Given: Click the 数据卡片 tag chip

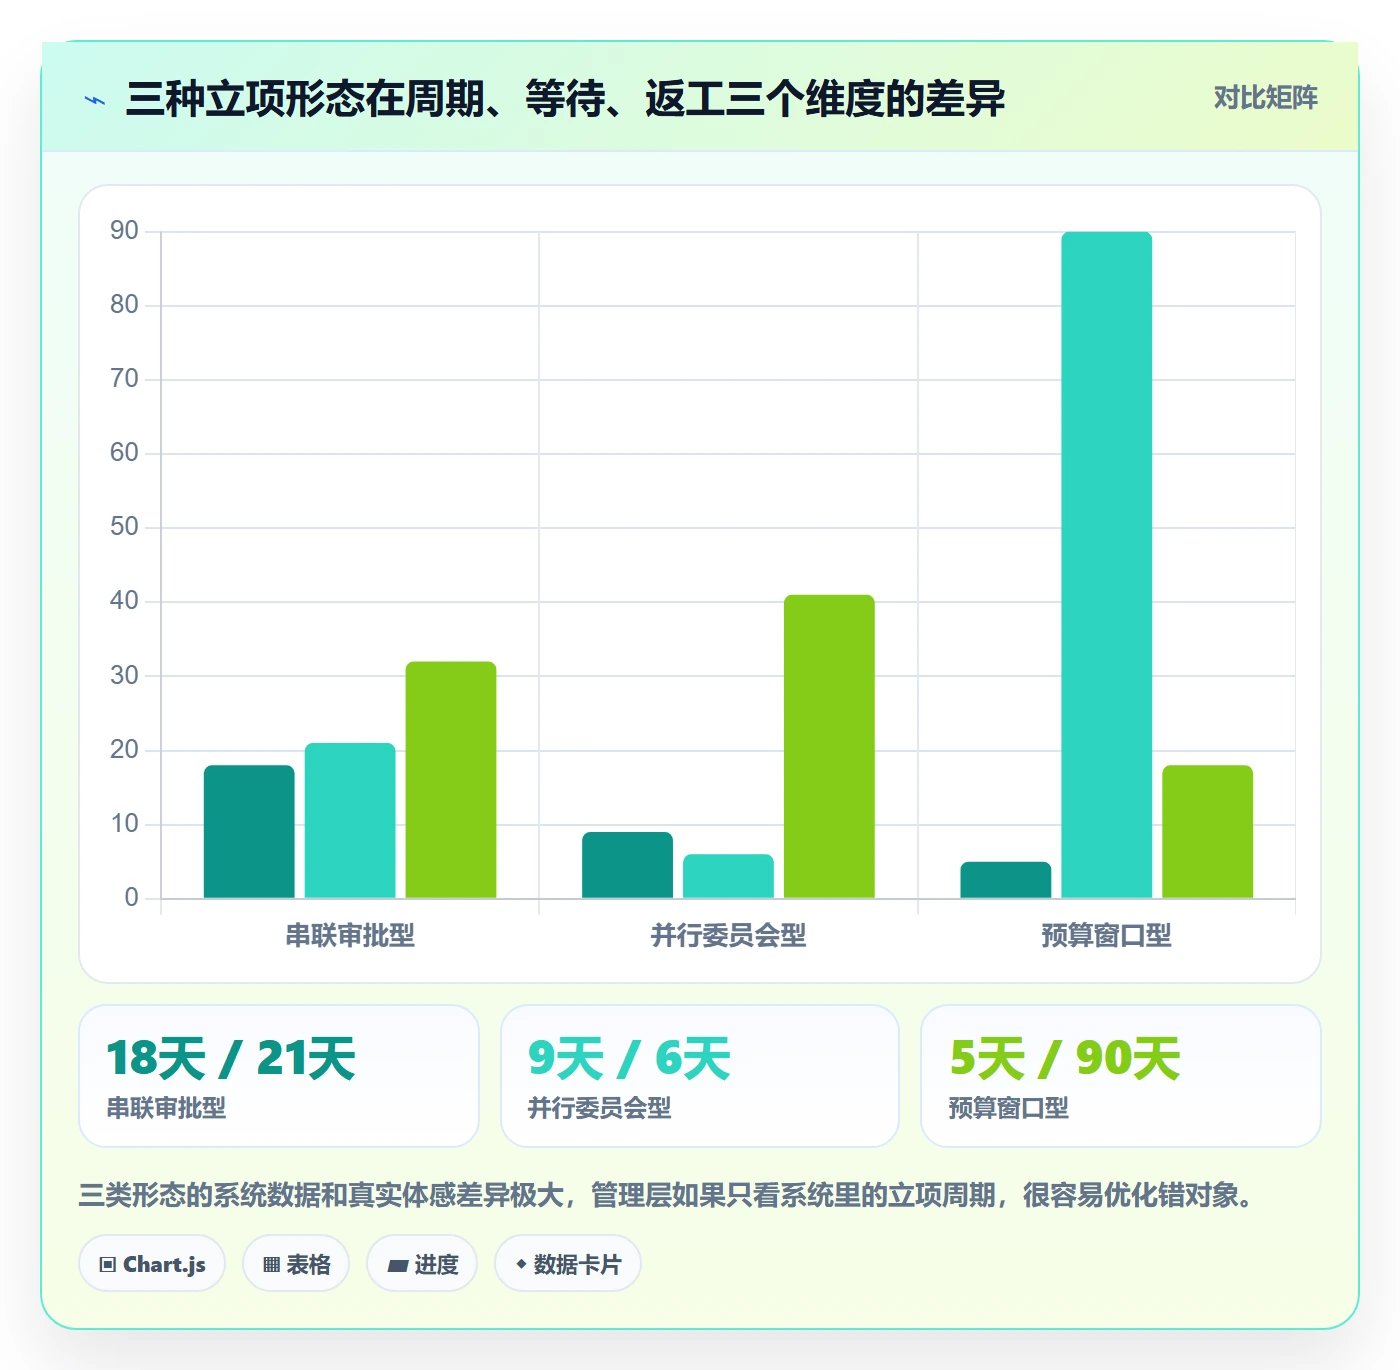Looking at the screenshot, I should [x=567, y=1264].
